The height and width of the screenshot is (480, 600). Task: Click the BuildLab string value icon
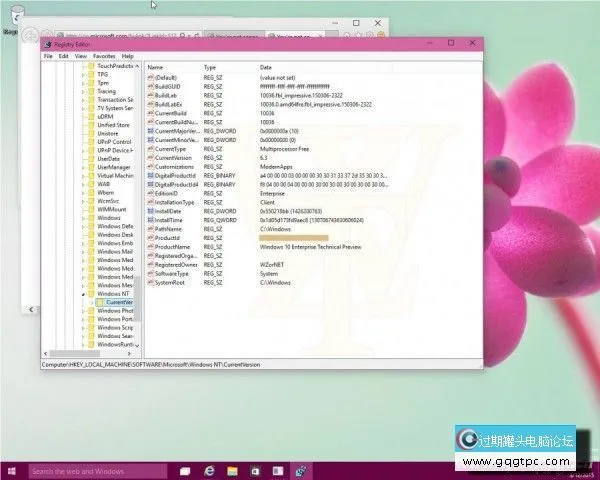point(151,95)
